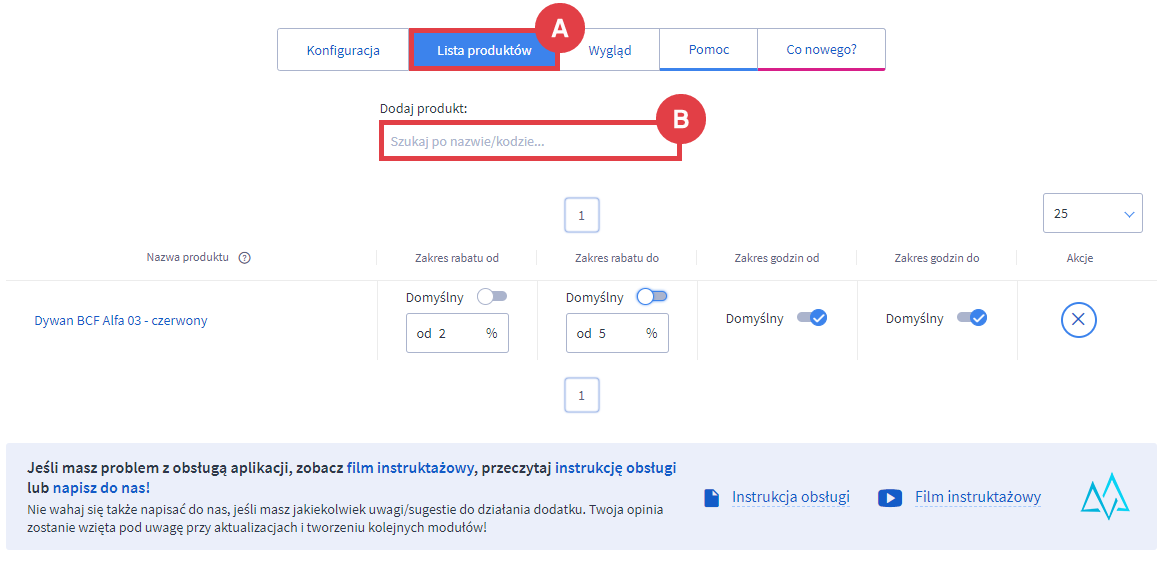Screen dimensions: 1164x566
Task: Open the 25 per-page dropdown
Action: (1092, 213)
